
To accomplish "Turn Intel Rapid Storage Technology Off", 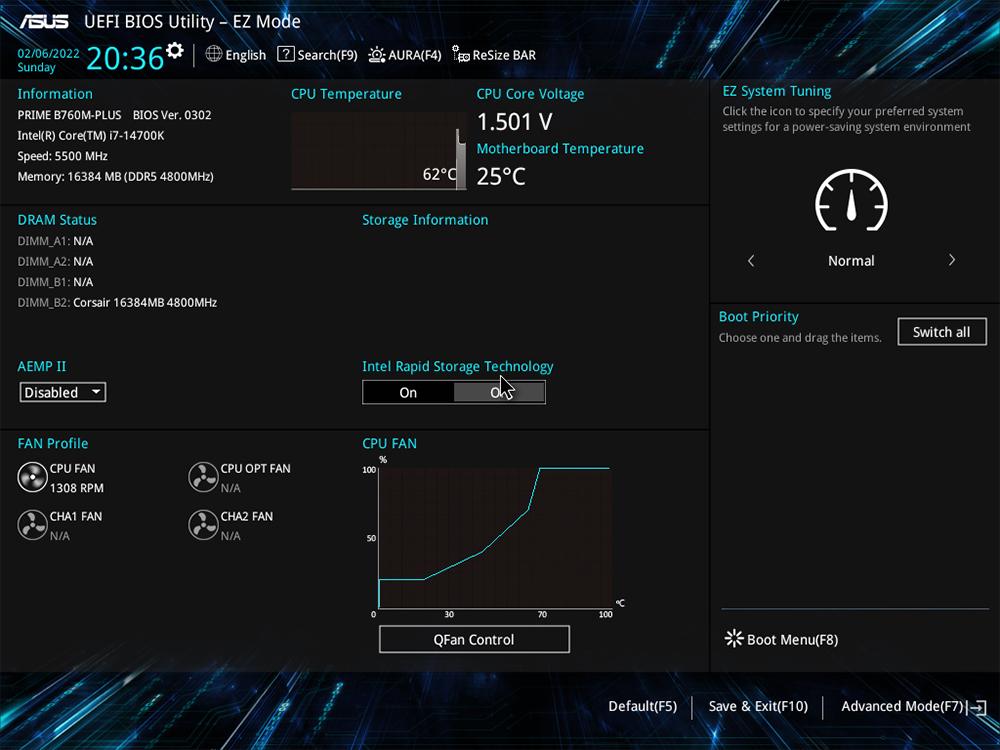I will pos(499,392).
